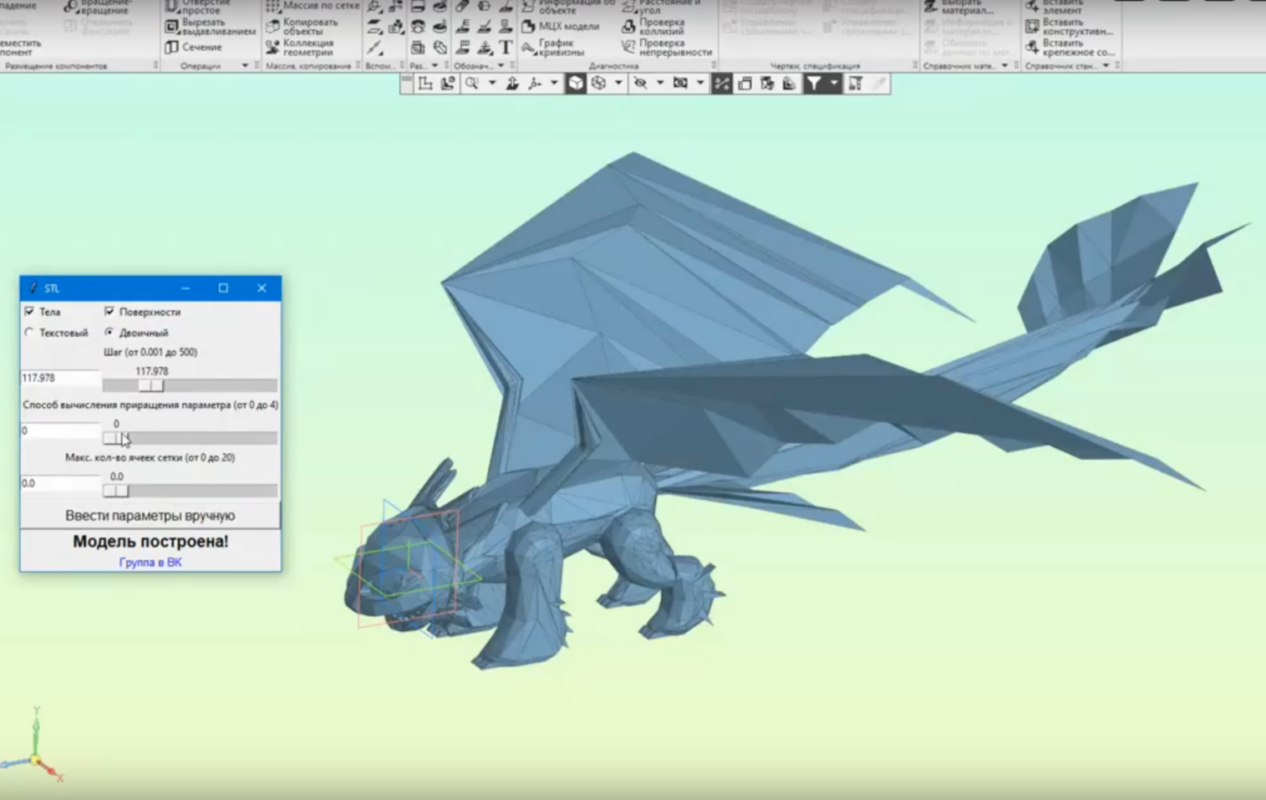
Task: Click Вставить конструктивный элемент icon
Action: click(x=1033, y=26)
